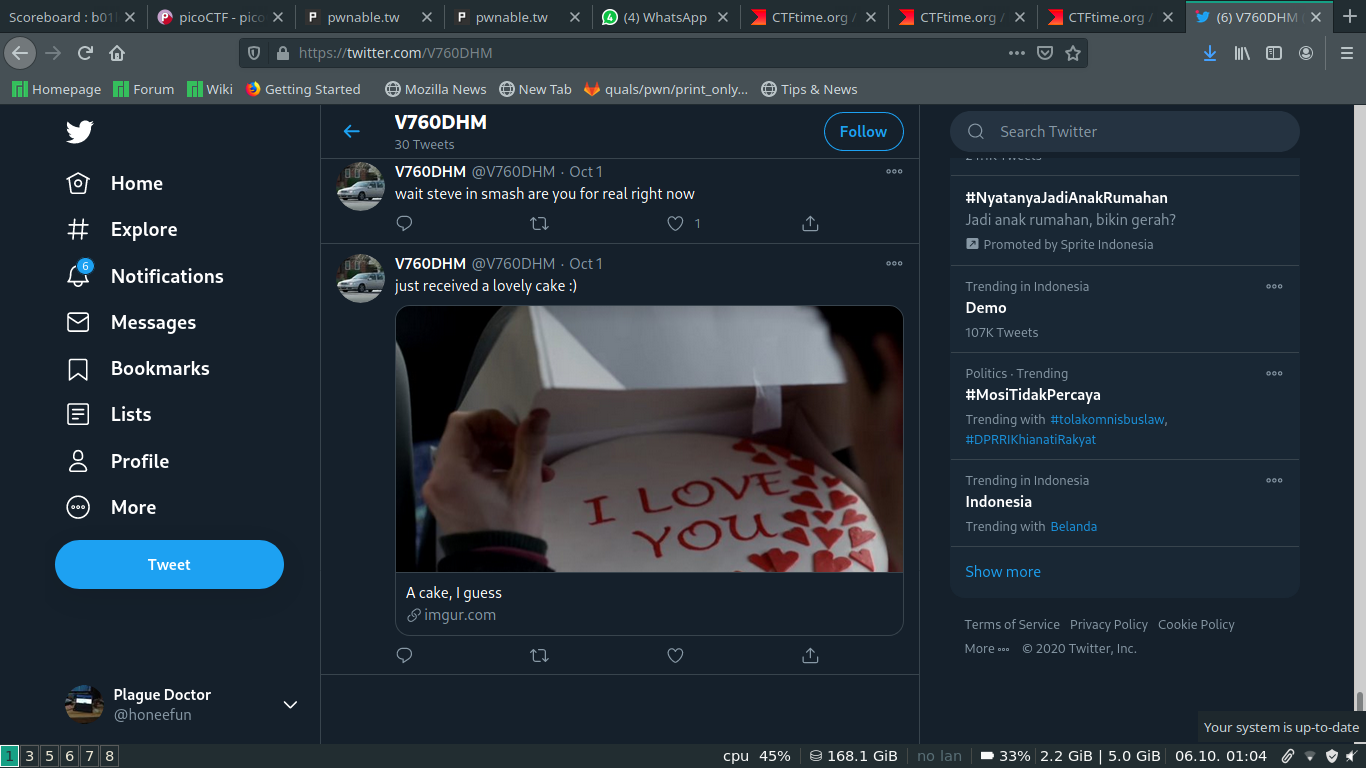Open Firefox downloads arrow
Image resolution: width=1366 pixels, height=768 pixels.
tap(1210, 53)
